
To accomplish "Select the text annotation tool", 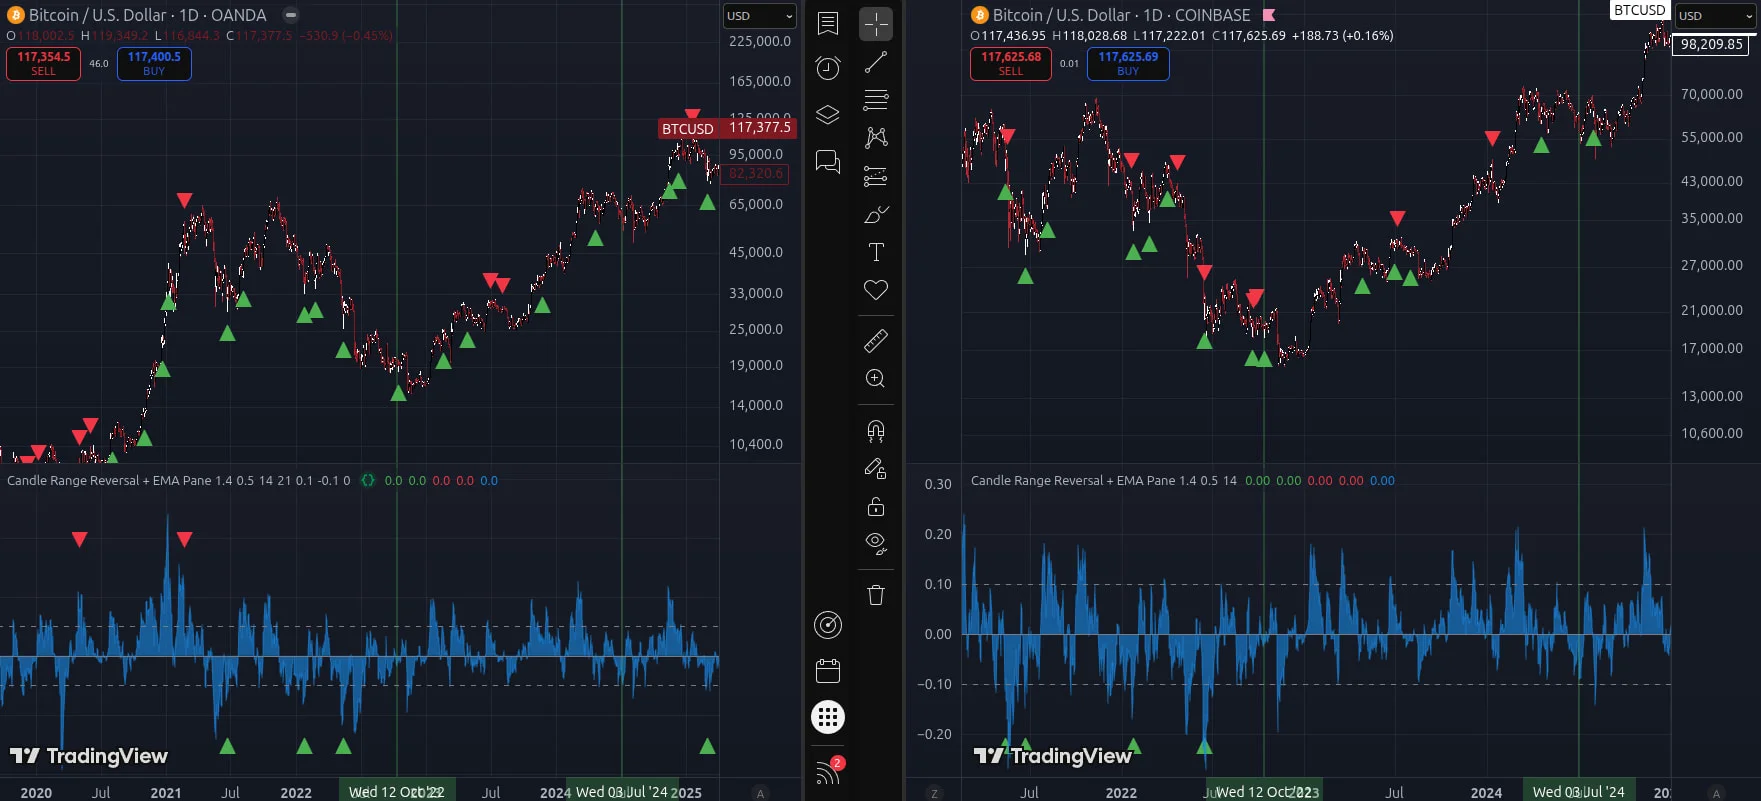I will pyautogui.click(x=876, y=253).
